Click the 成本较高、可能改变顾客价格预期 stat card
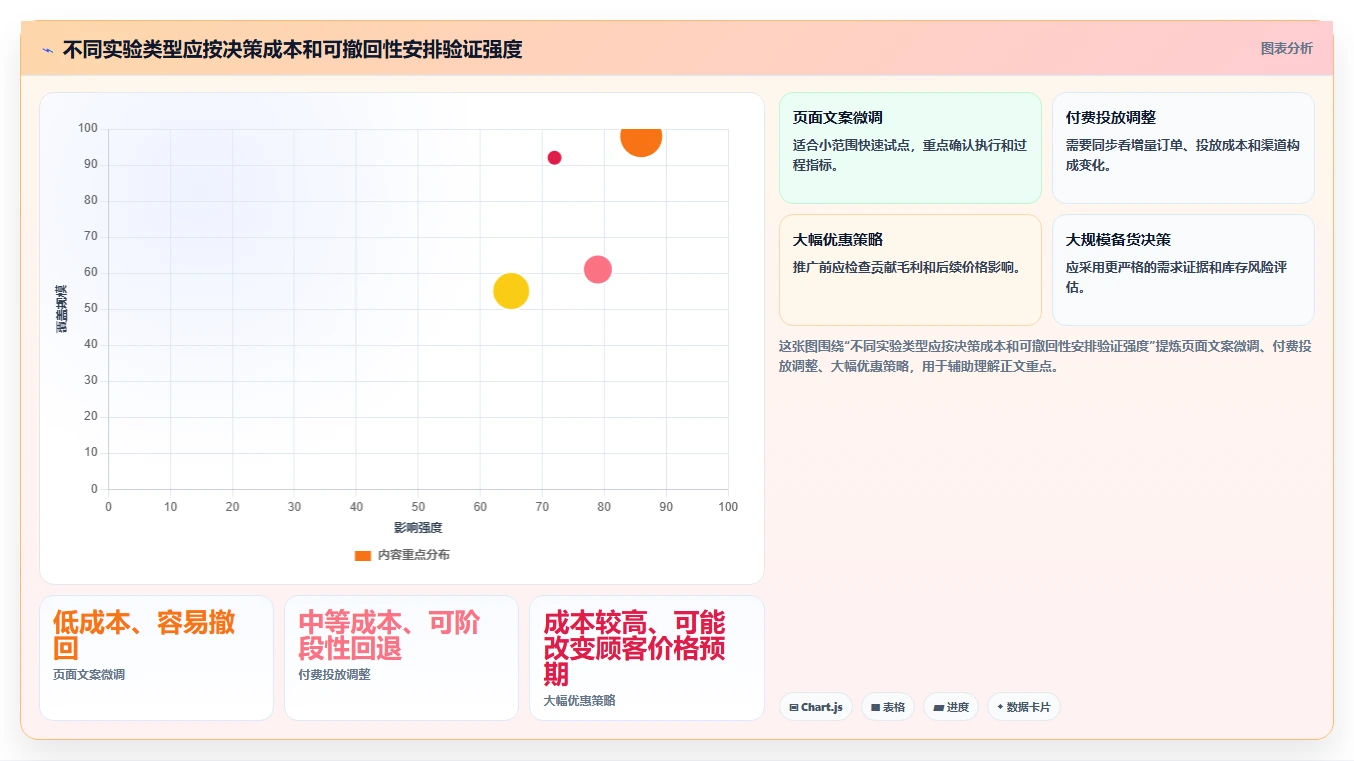 (x=647, y=658)
